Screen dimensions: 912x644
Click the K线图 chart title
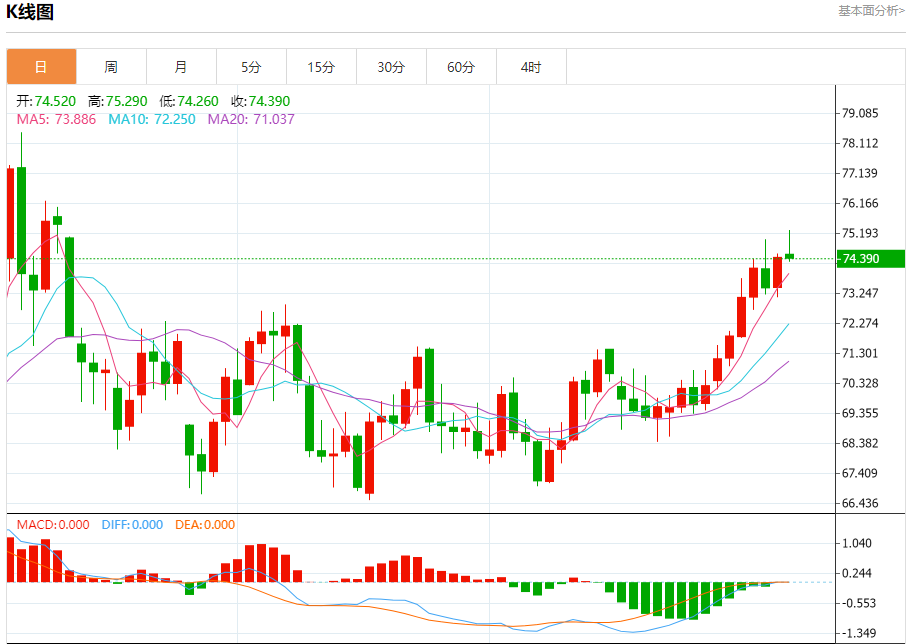click(x=30, y=12)
